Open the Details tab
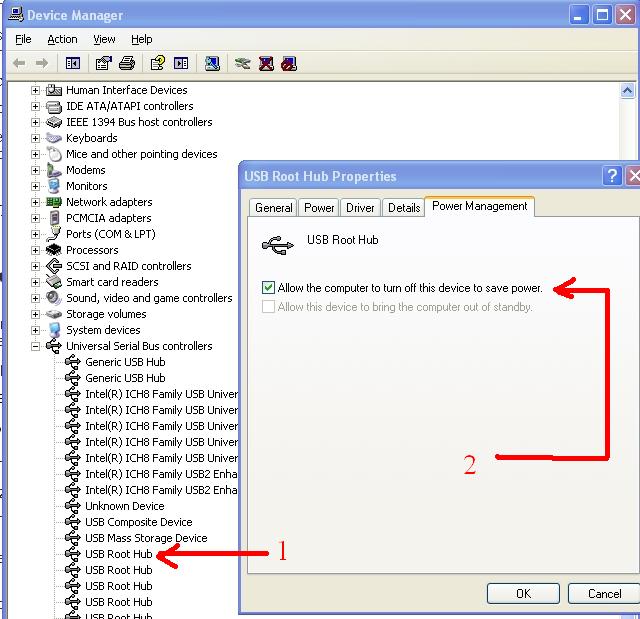Screen dimensions: 640x619 click(403, 208)
